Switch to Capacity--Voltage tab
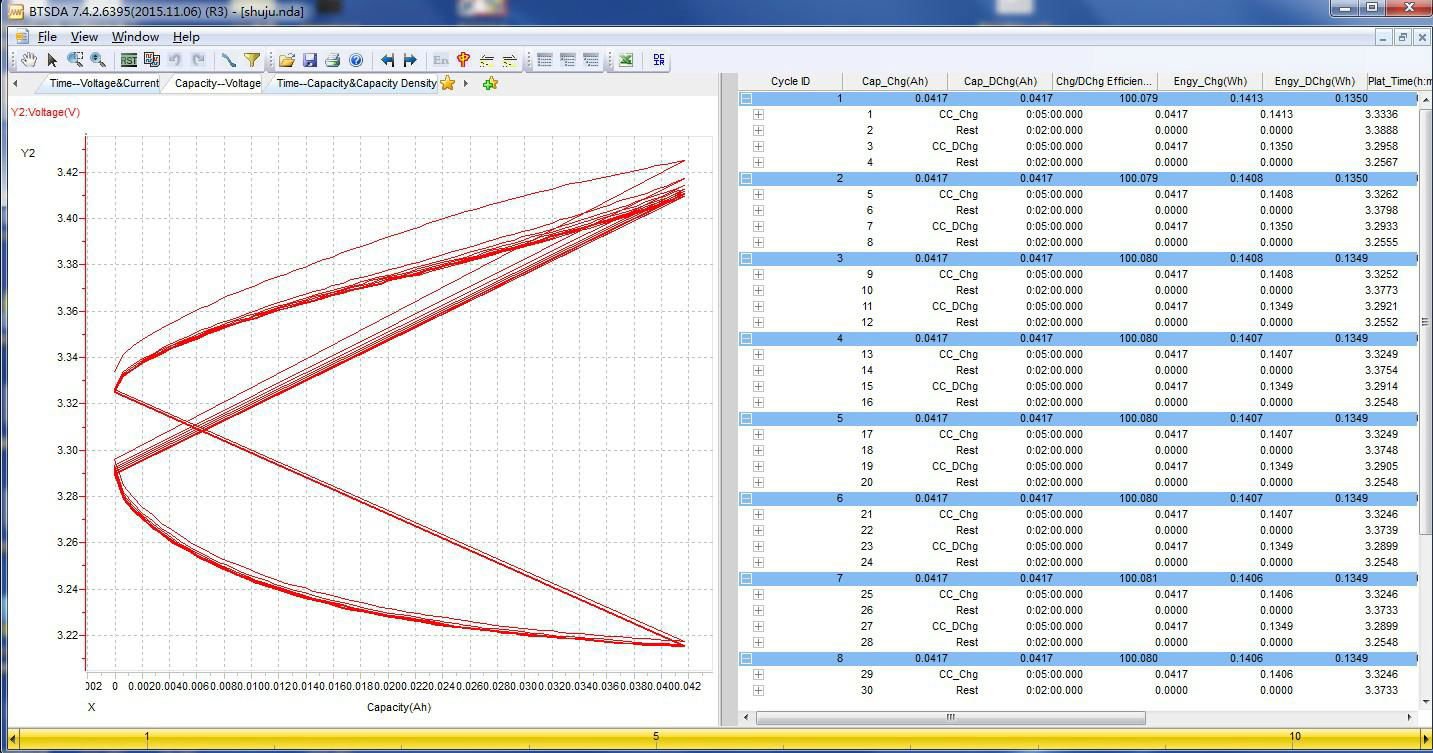 pos(217,83)
